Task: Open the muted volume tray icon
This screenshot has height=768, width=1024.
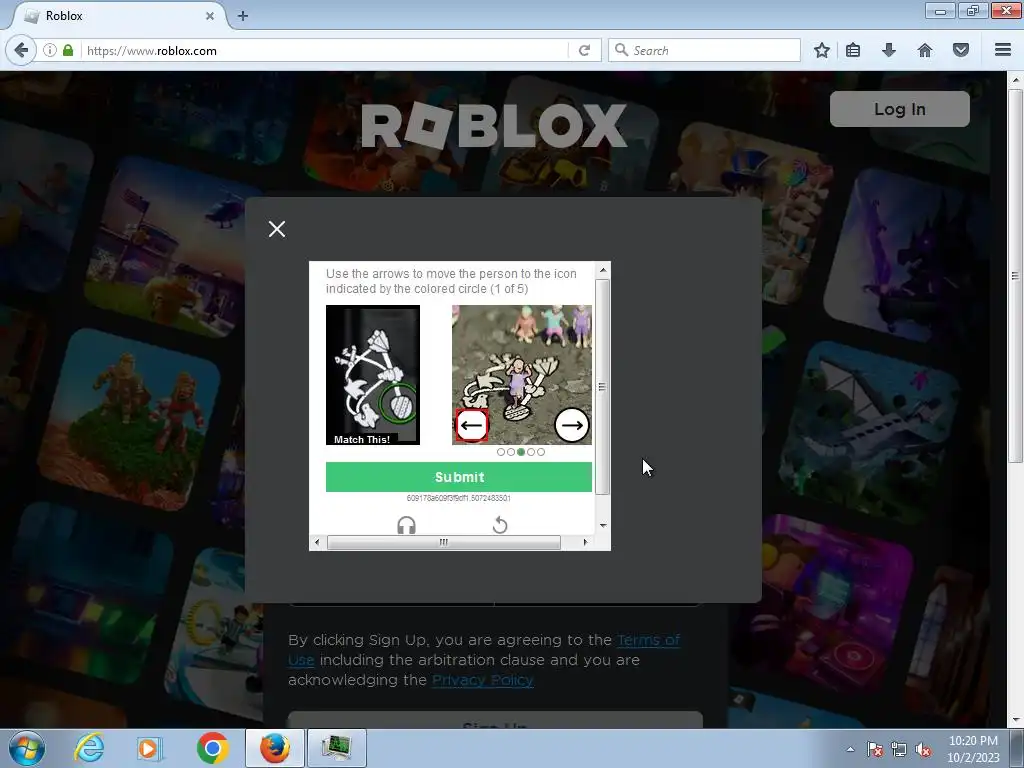Action: point(923,749)
